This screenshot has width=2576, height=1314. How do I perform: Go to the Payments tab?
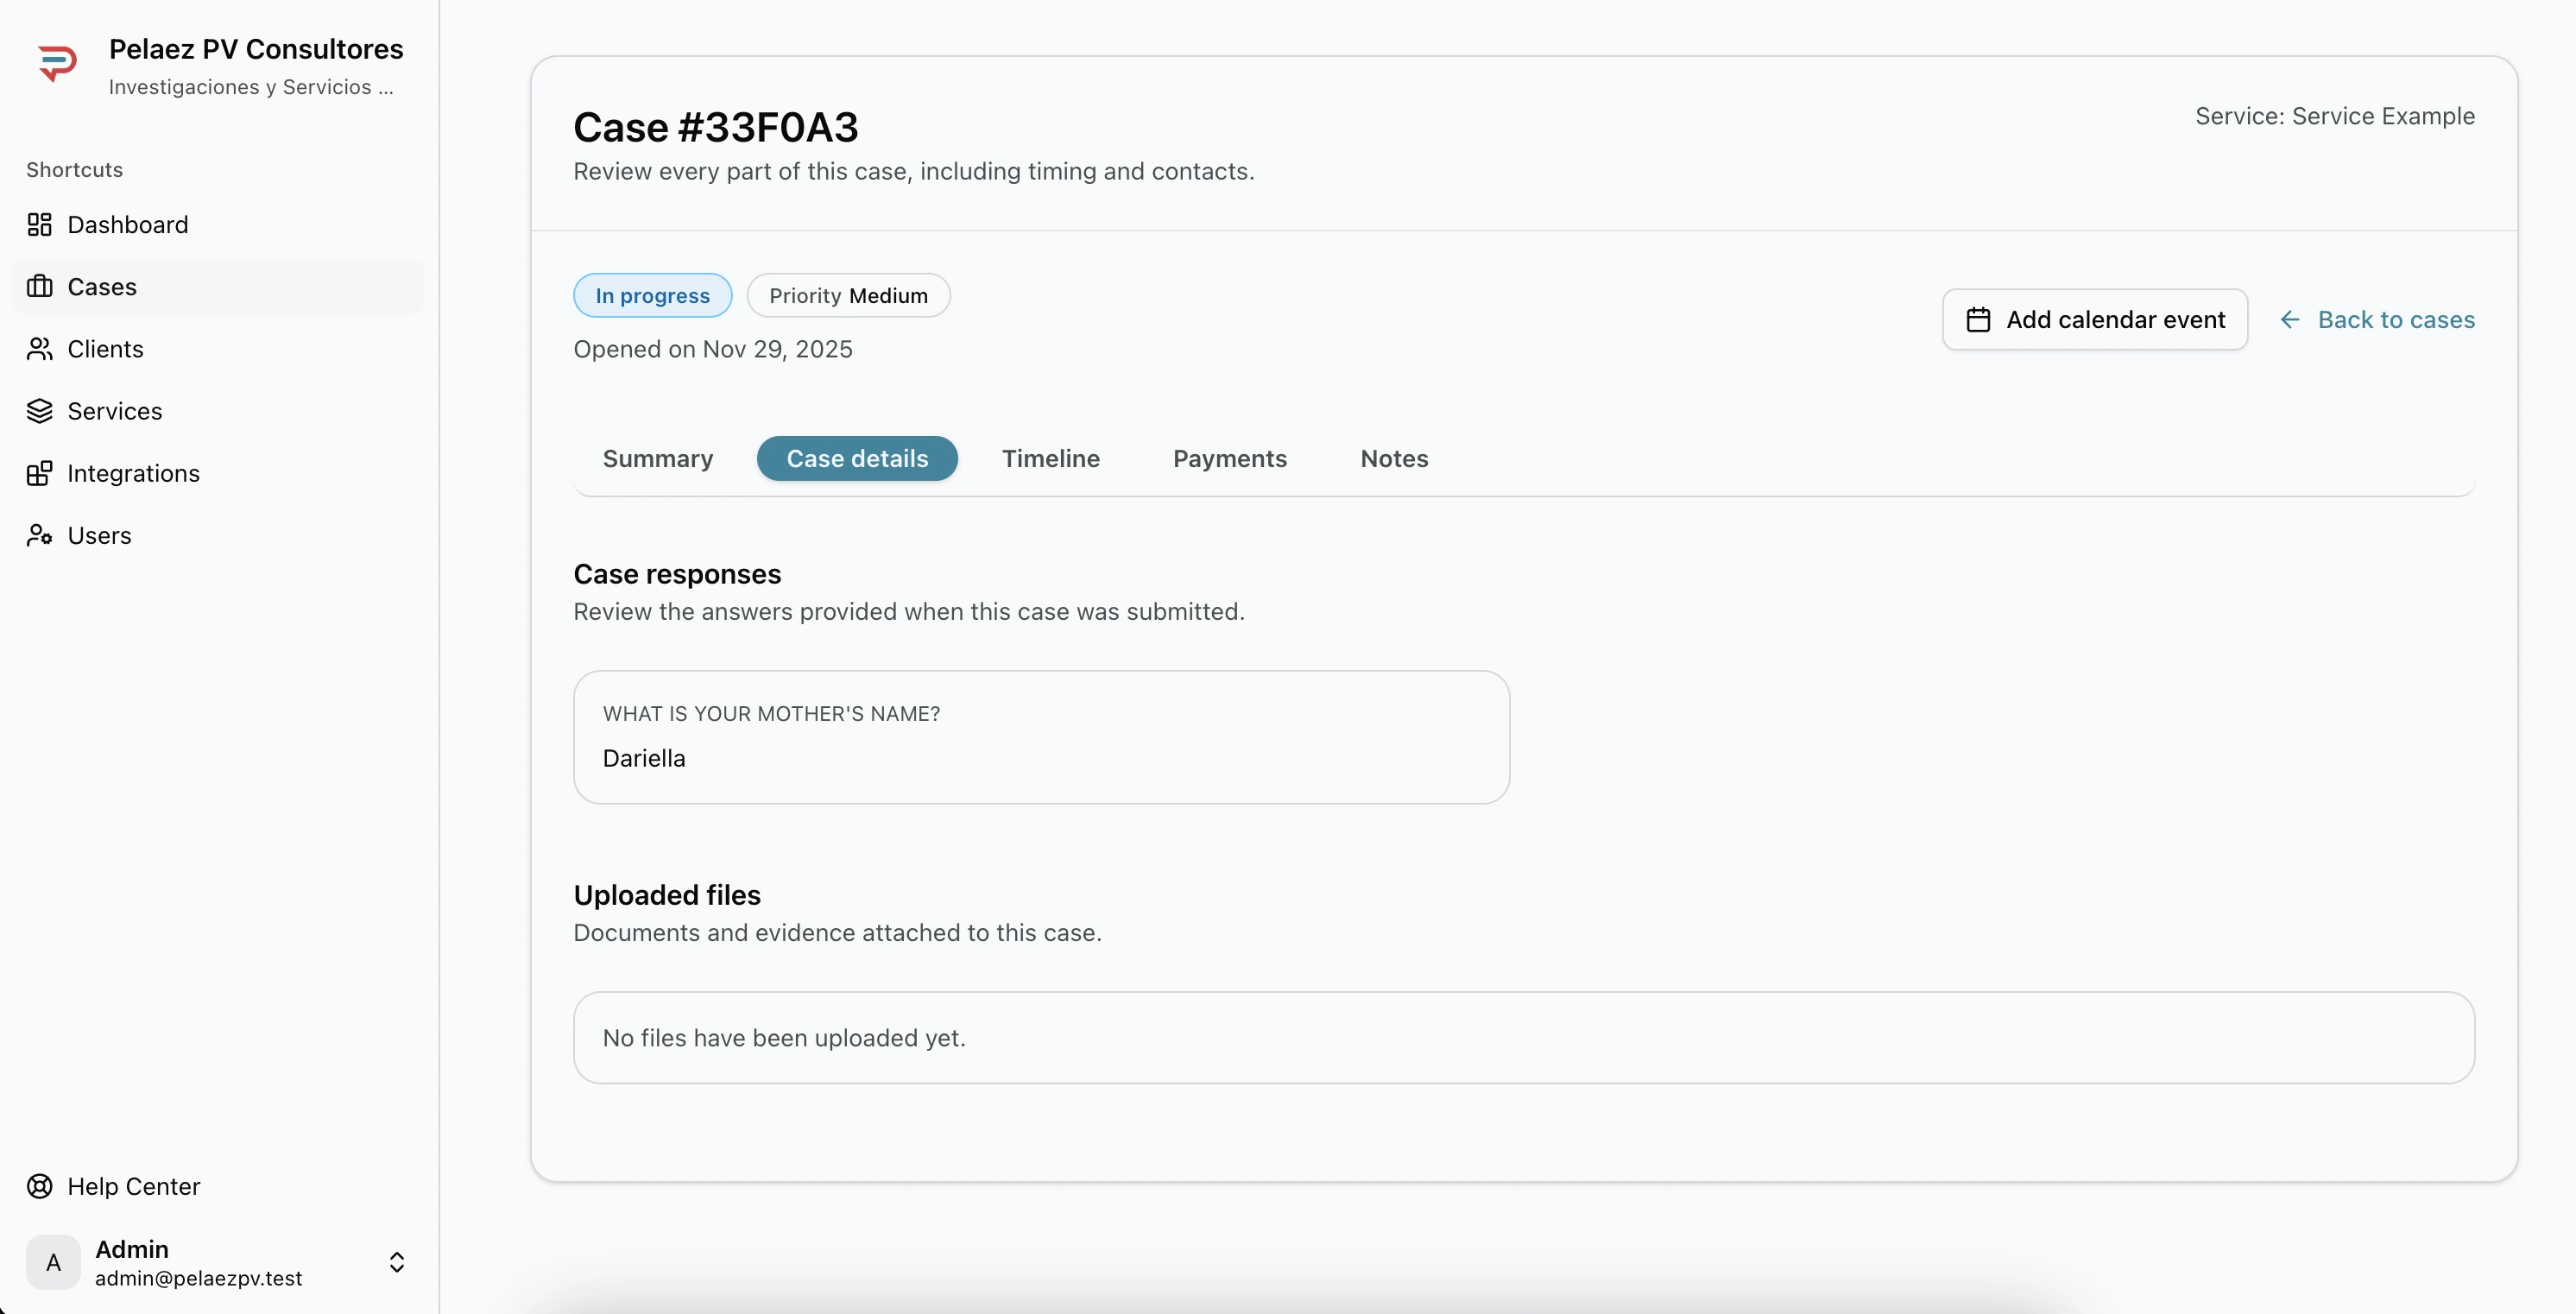coord(1229,459)
